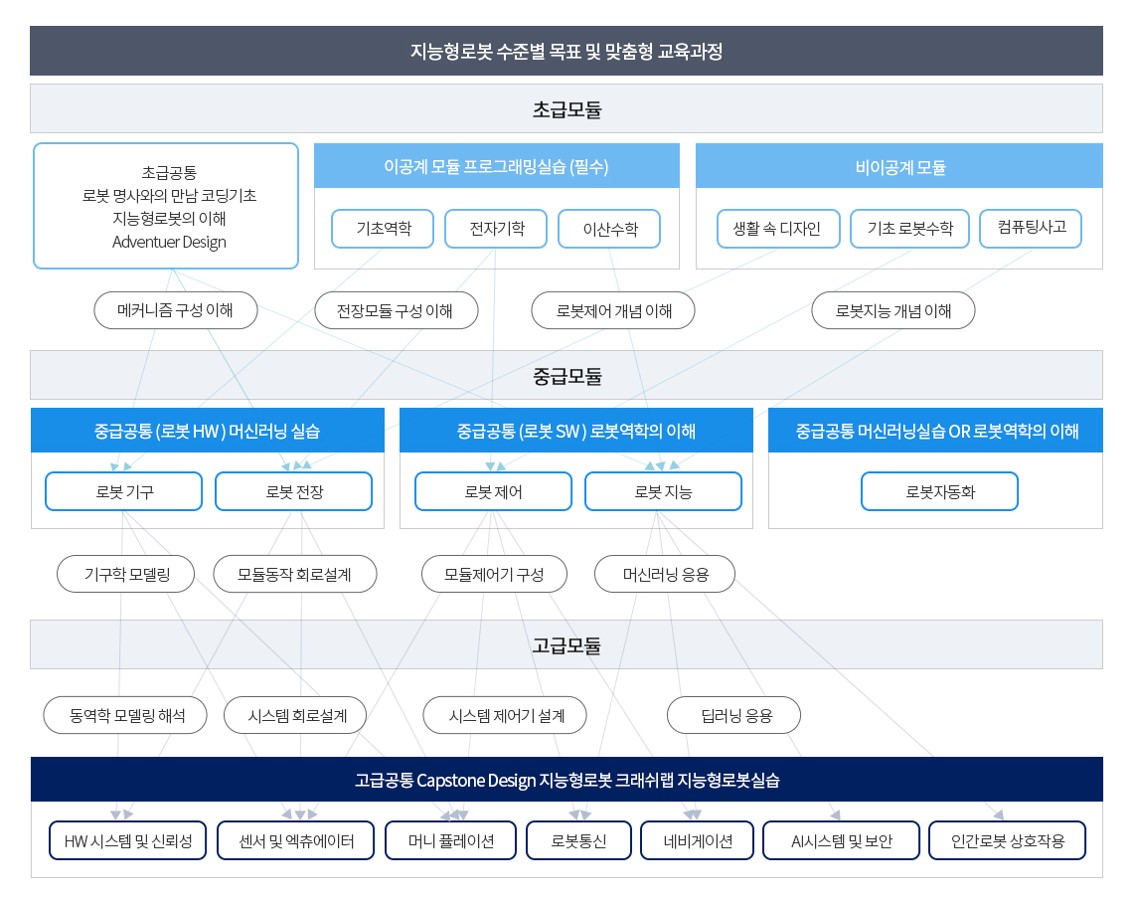This screenshot has height=905, width=1133.
Task: Open the 로봇자동화 module box
Action: point(939,491)
